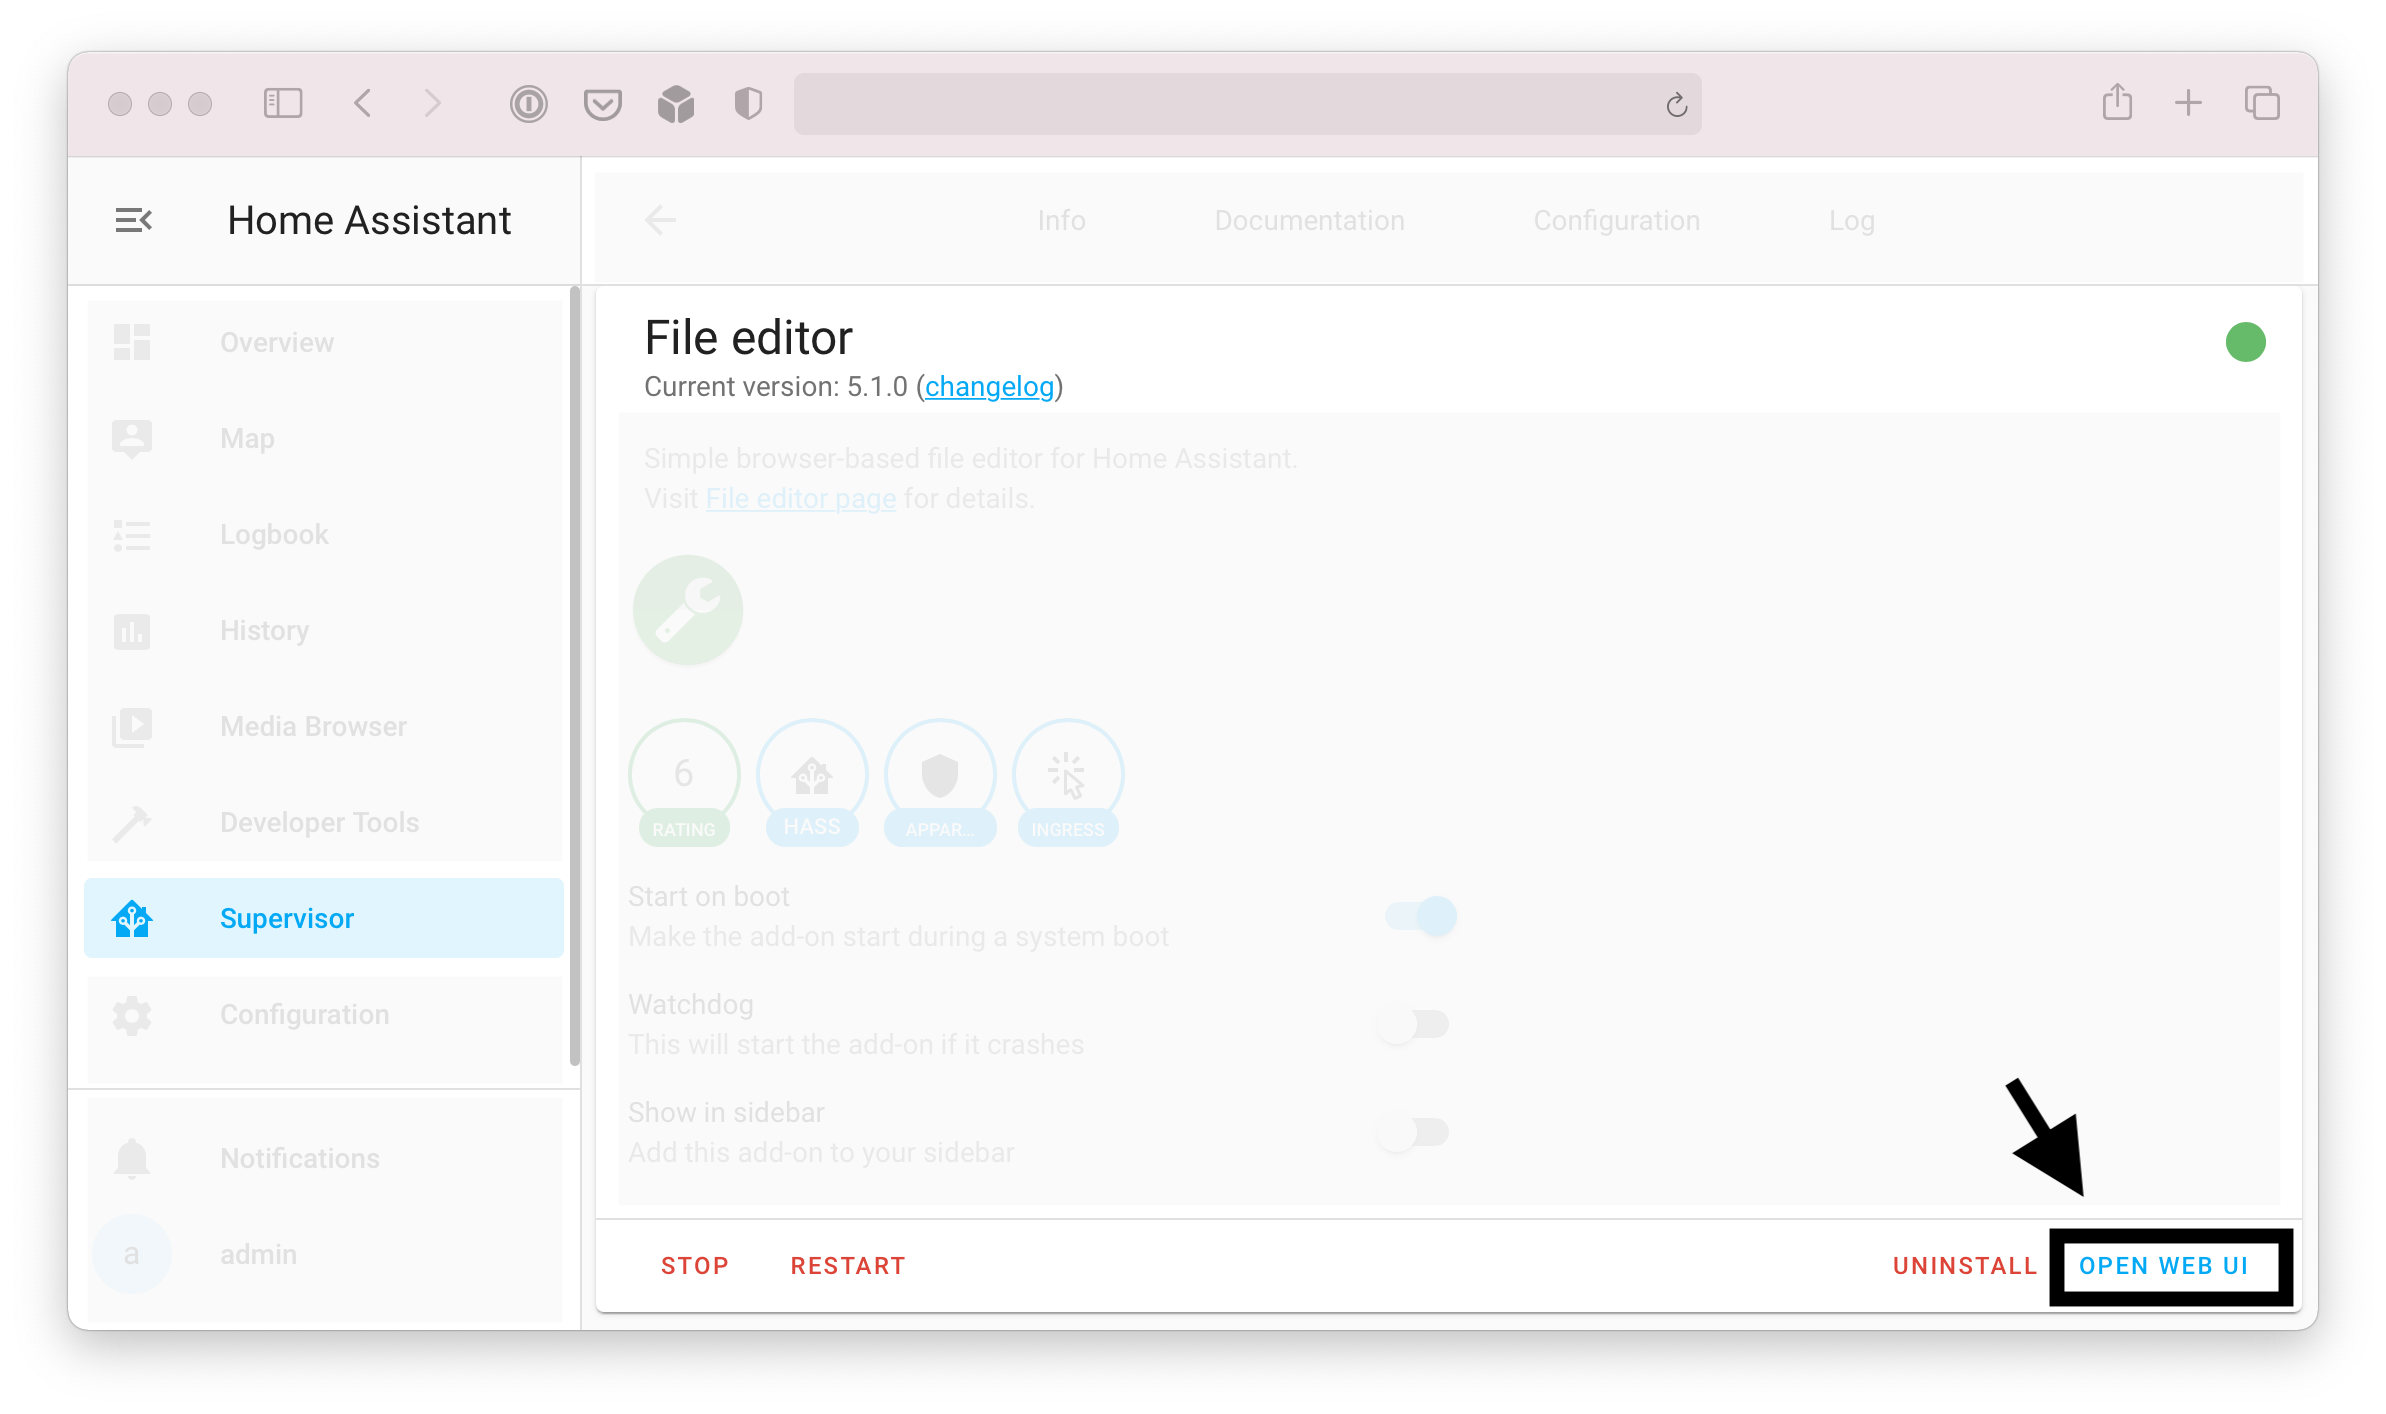
Task: Enable Show in sidebar toggle
Action: click(x=1413, y=1132)
